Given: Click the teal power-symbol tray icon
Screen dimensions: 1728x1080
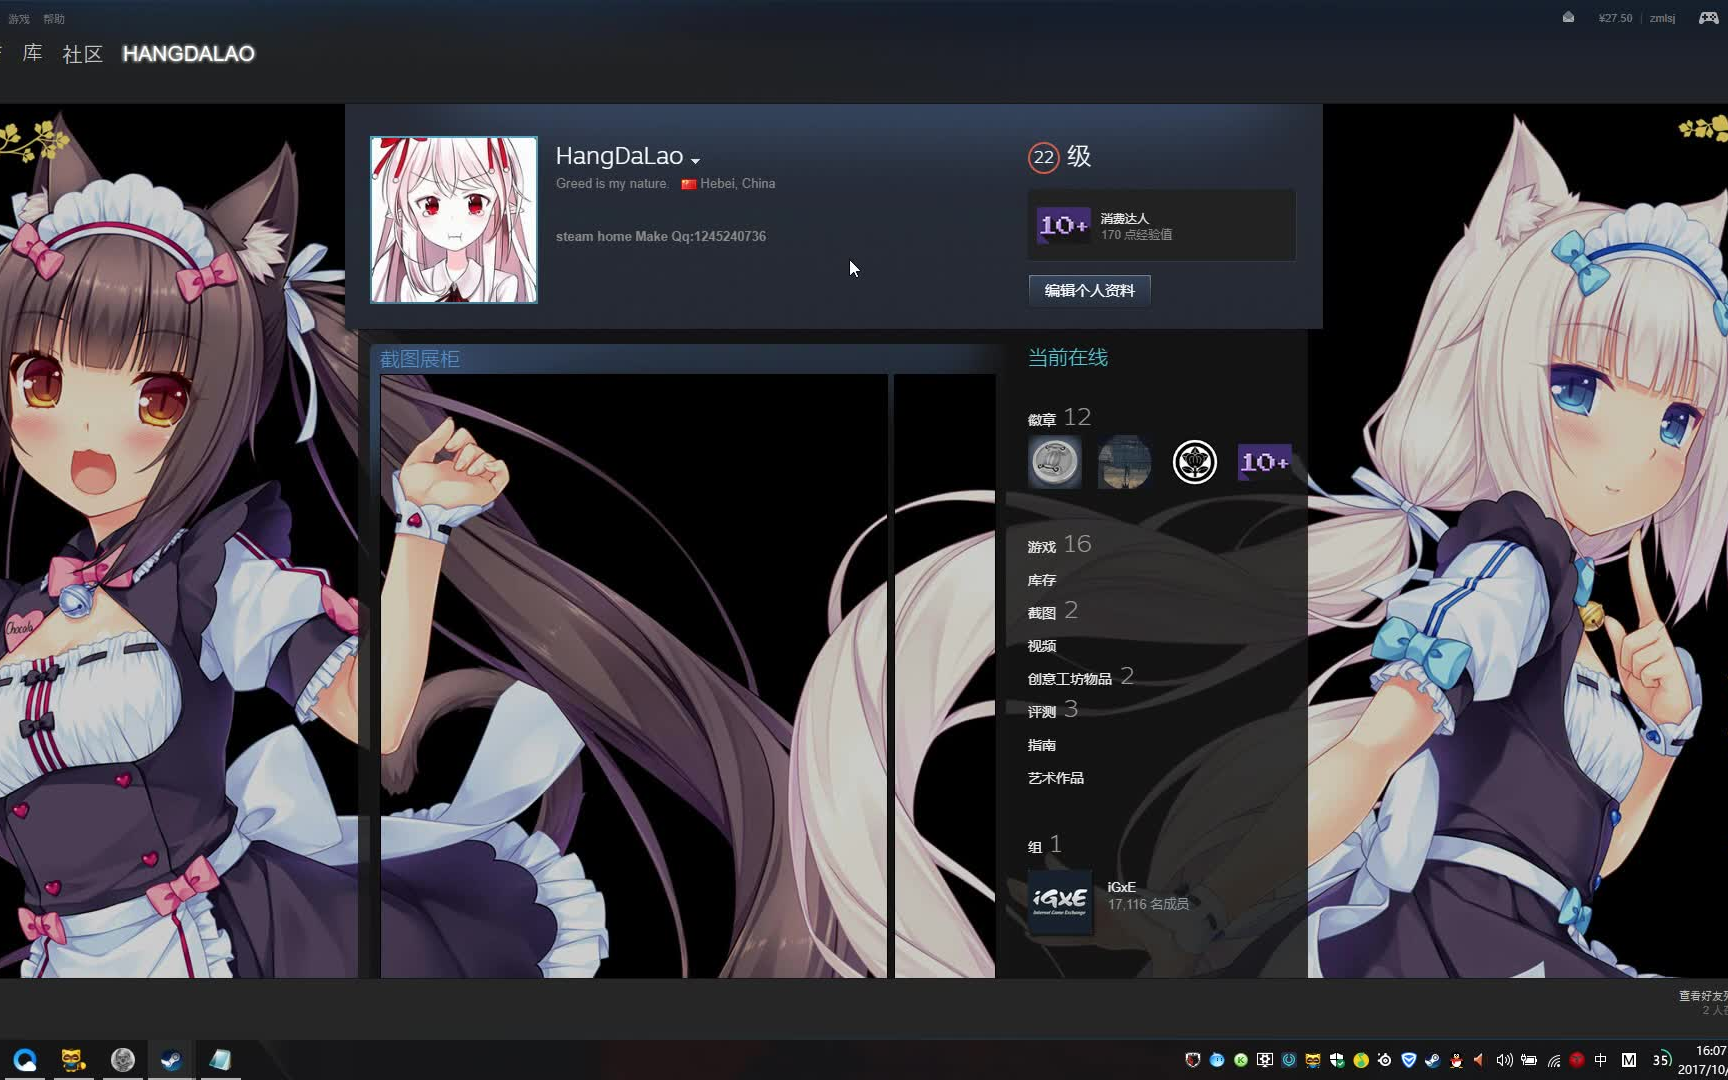Looking at the screenshot, I should click(x=1289, y=1060).
